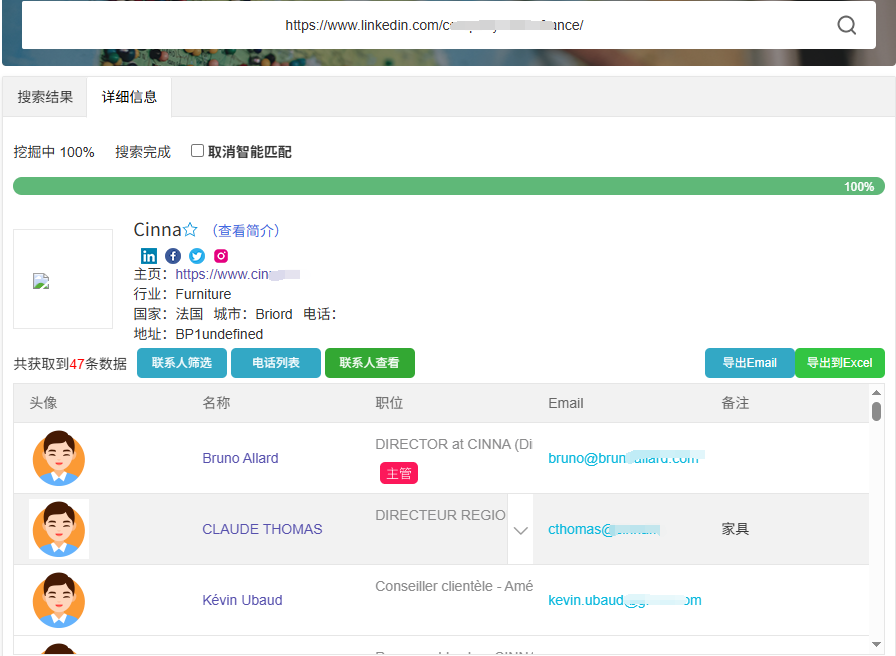Switch to the 搜索结果 tab
The height and width of the screenshot is (656, 896).
(45, 97)
